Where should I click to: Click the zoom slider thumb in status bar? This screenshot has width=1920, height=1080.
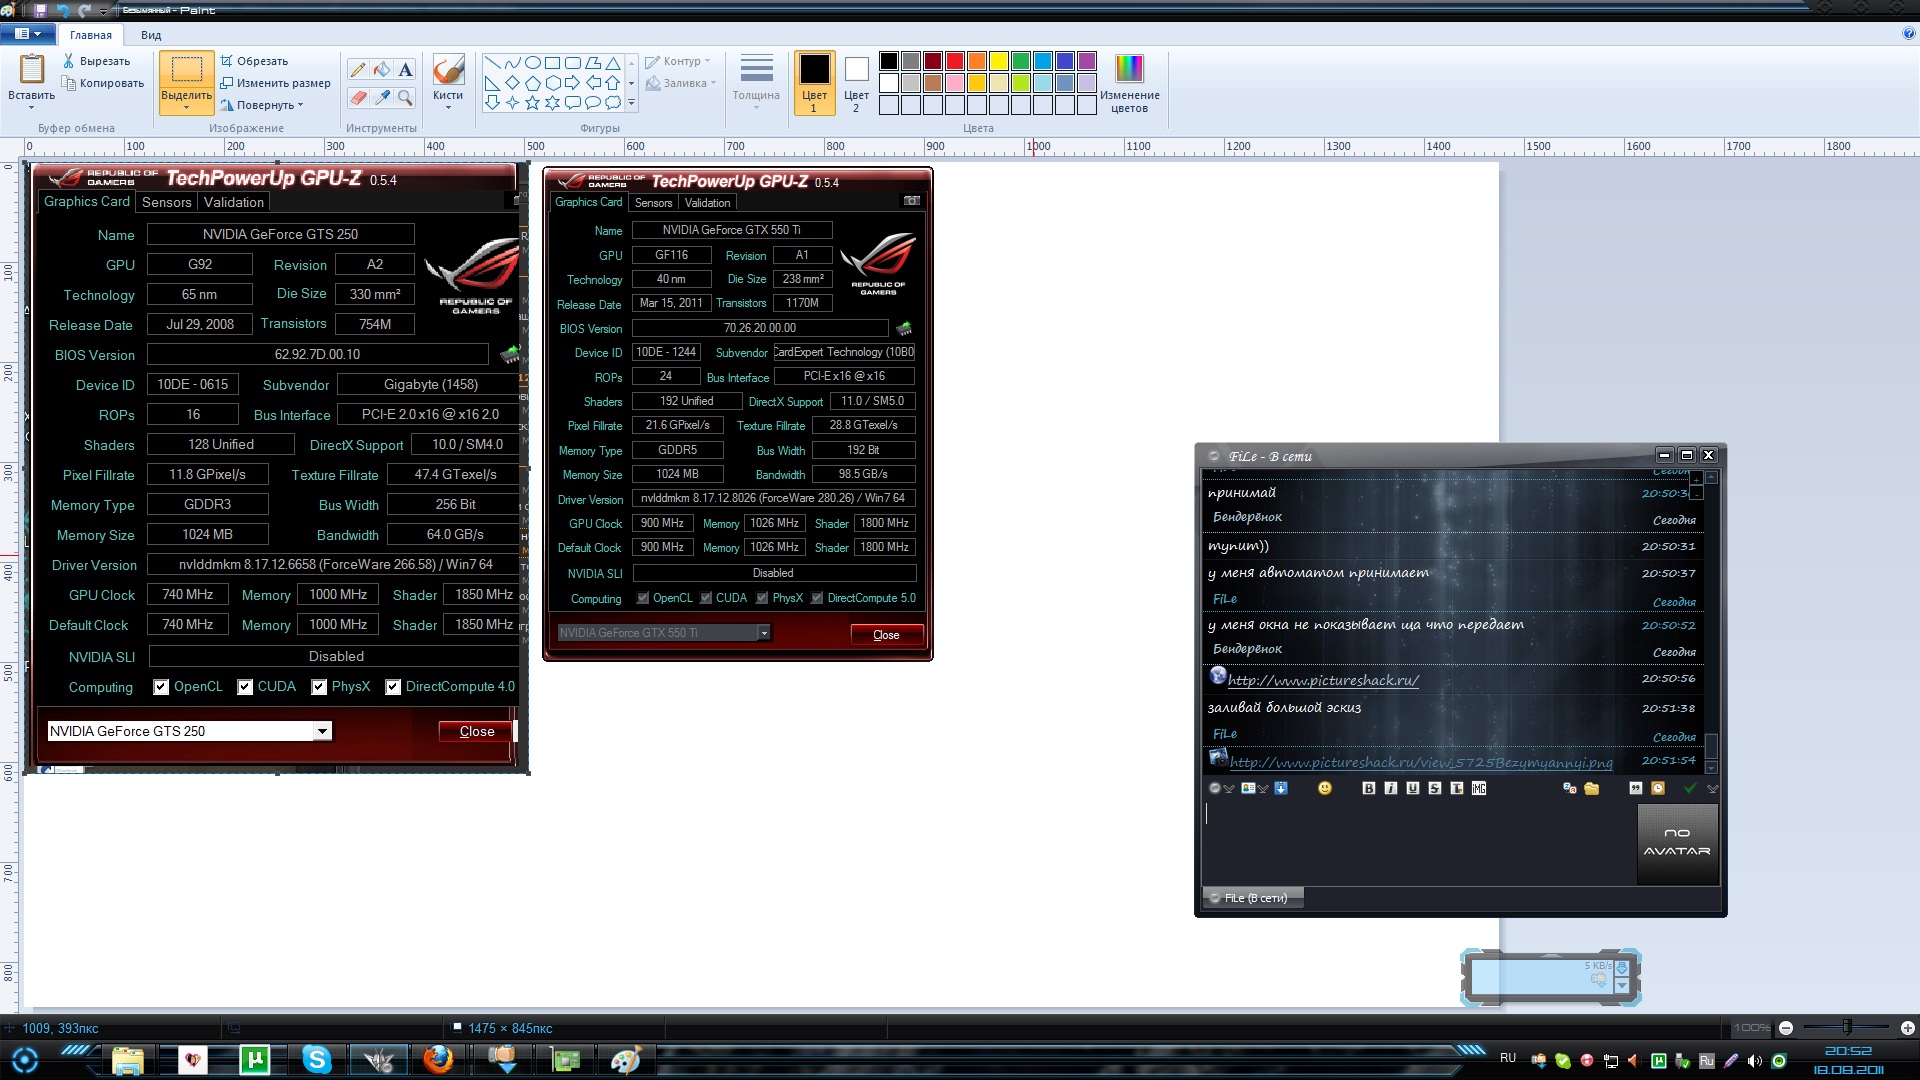(x=1847, y=1027)
